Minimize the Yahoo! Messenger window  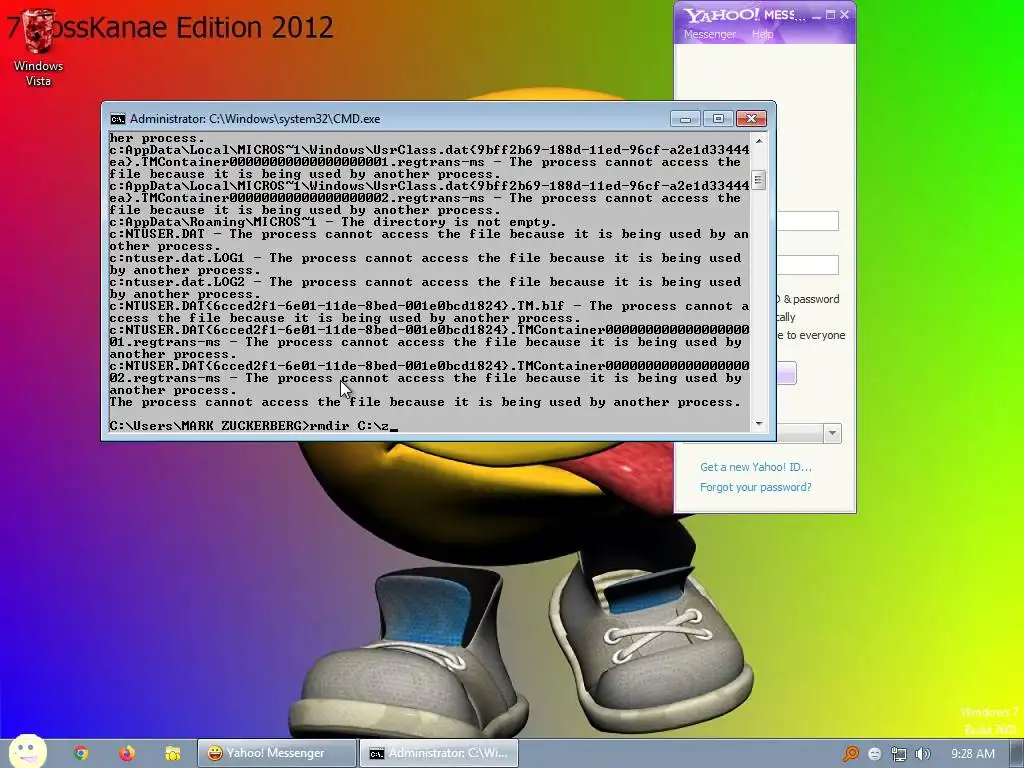point(816,14)
